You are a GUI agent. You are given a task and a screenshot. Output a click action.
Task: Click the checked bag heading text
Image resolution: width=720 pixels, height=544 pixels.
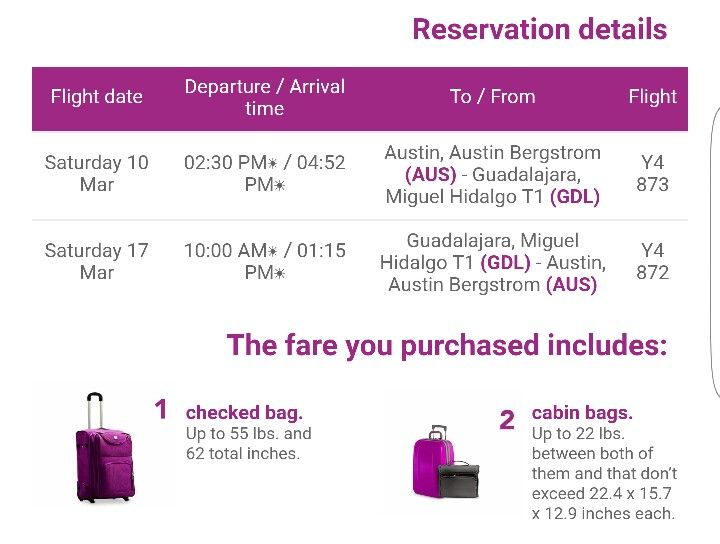coord(244,413)
